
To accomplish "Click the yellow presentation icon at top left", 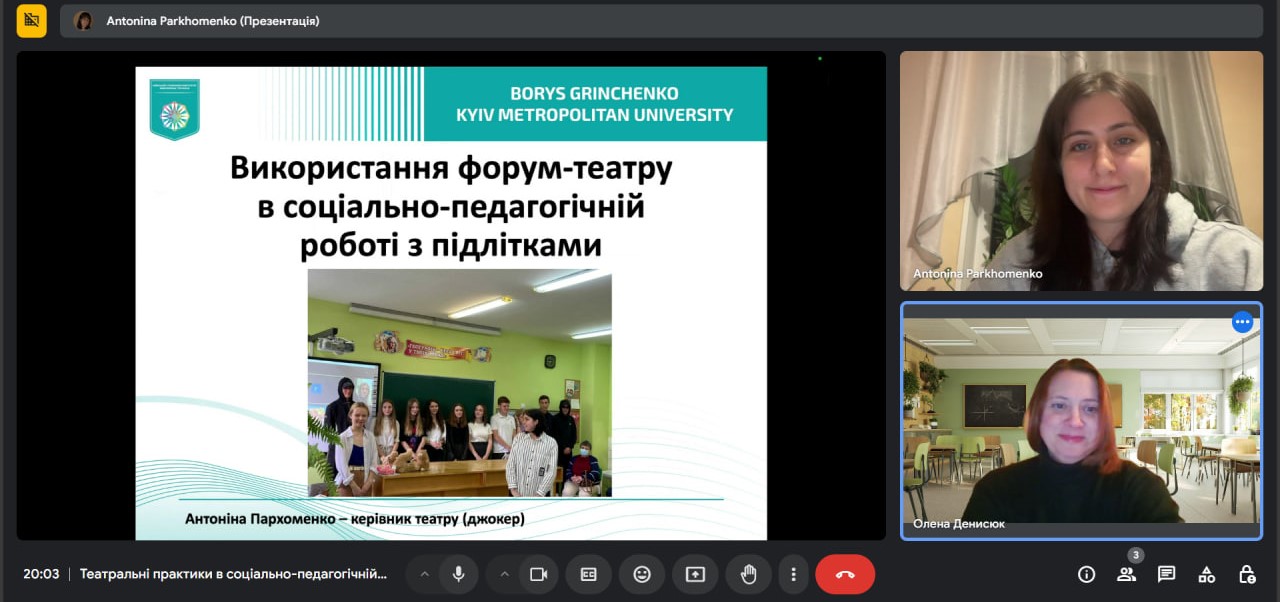I will 32,20.
